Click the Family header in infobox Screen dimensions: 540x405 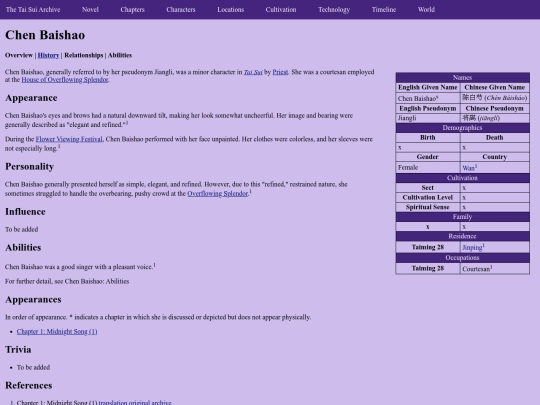[463, 217]
